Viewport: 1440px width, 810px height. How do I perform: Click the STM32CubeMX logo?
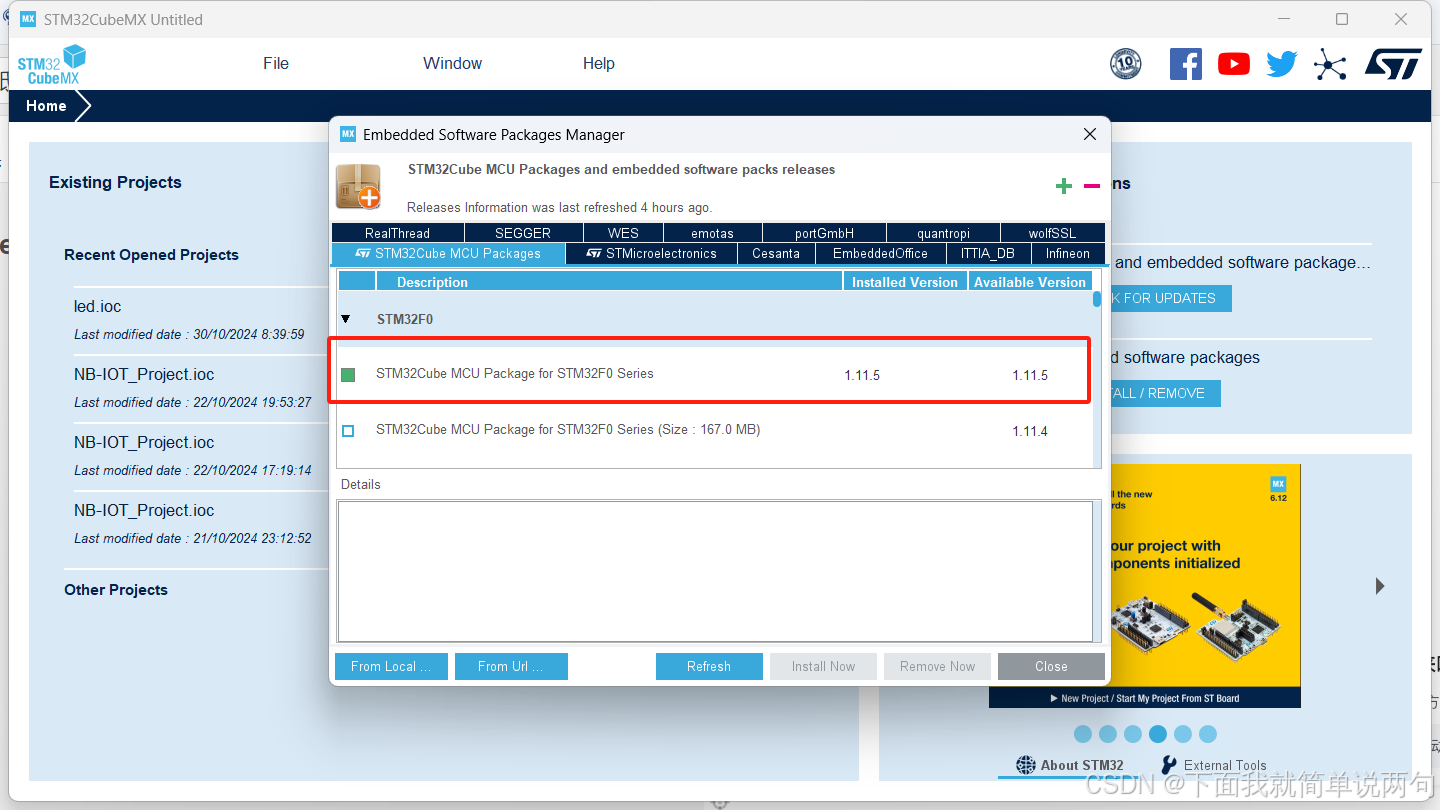click(x=51, y=65)
